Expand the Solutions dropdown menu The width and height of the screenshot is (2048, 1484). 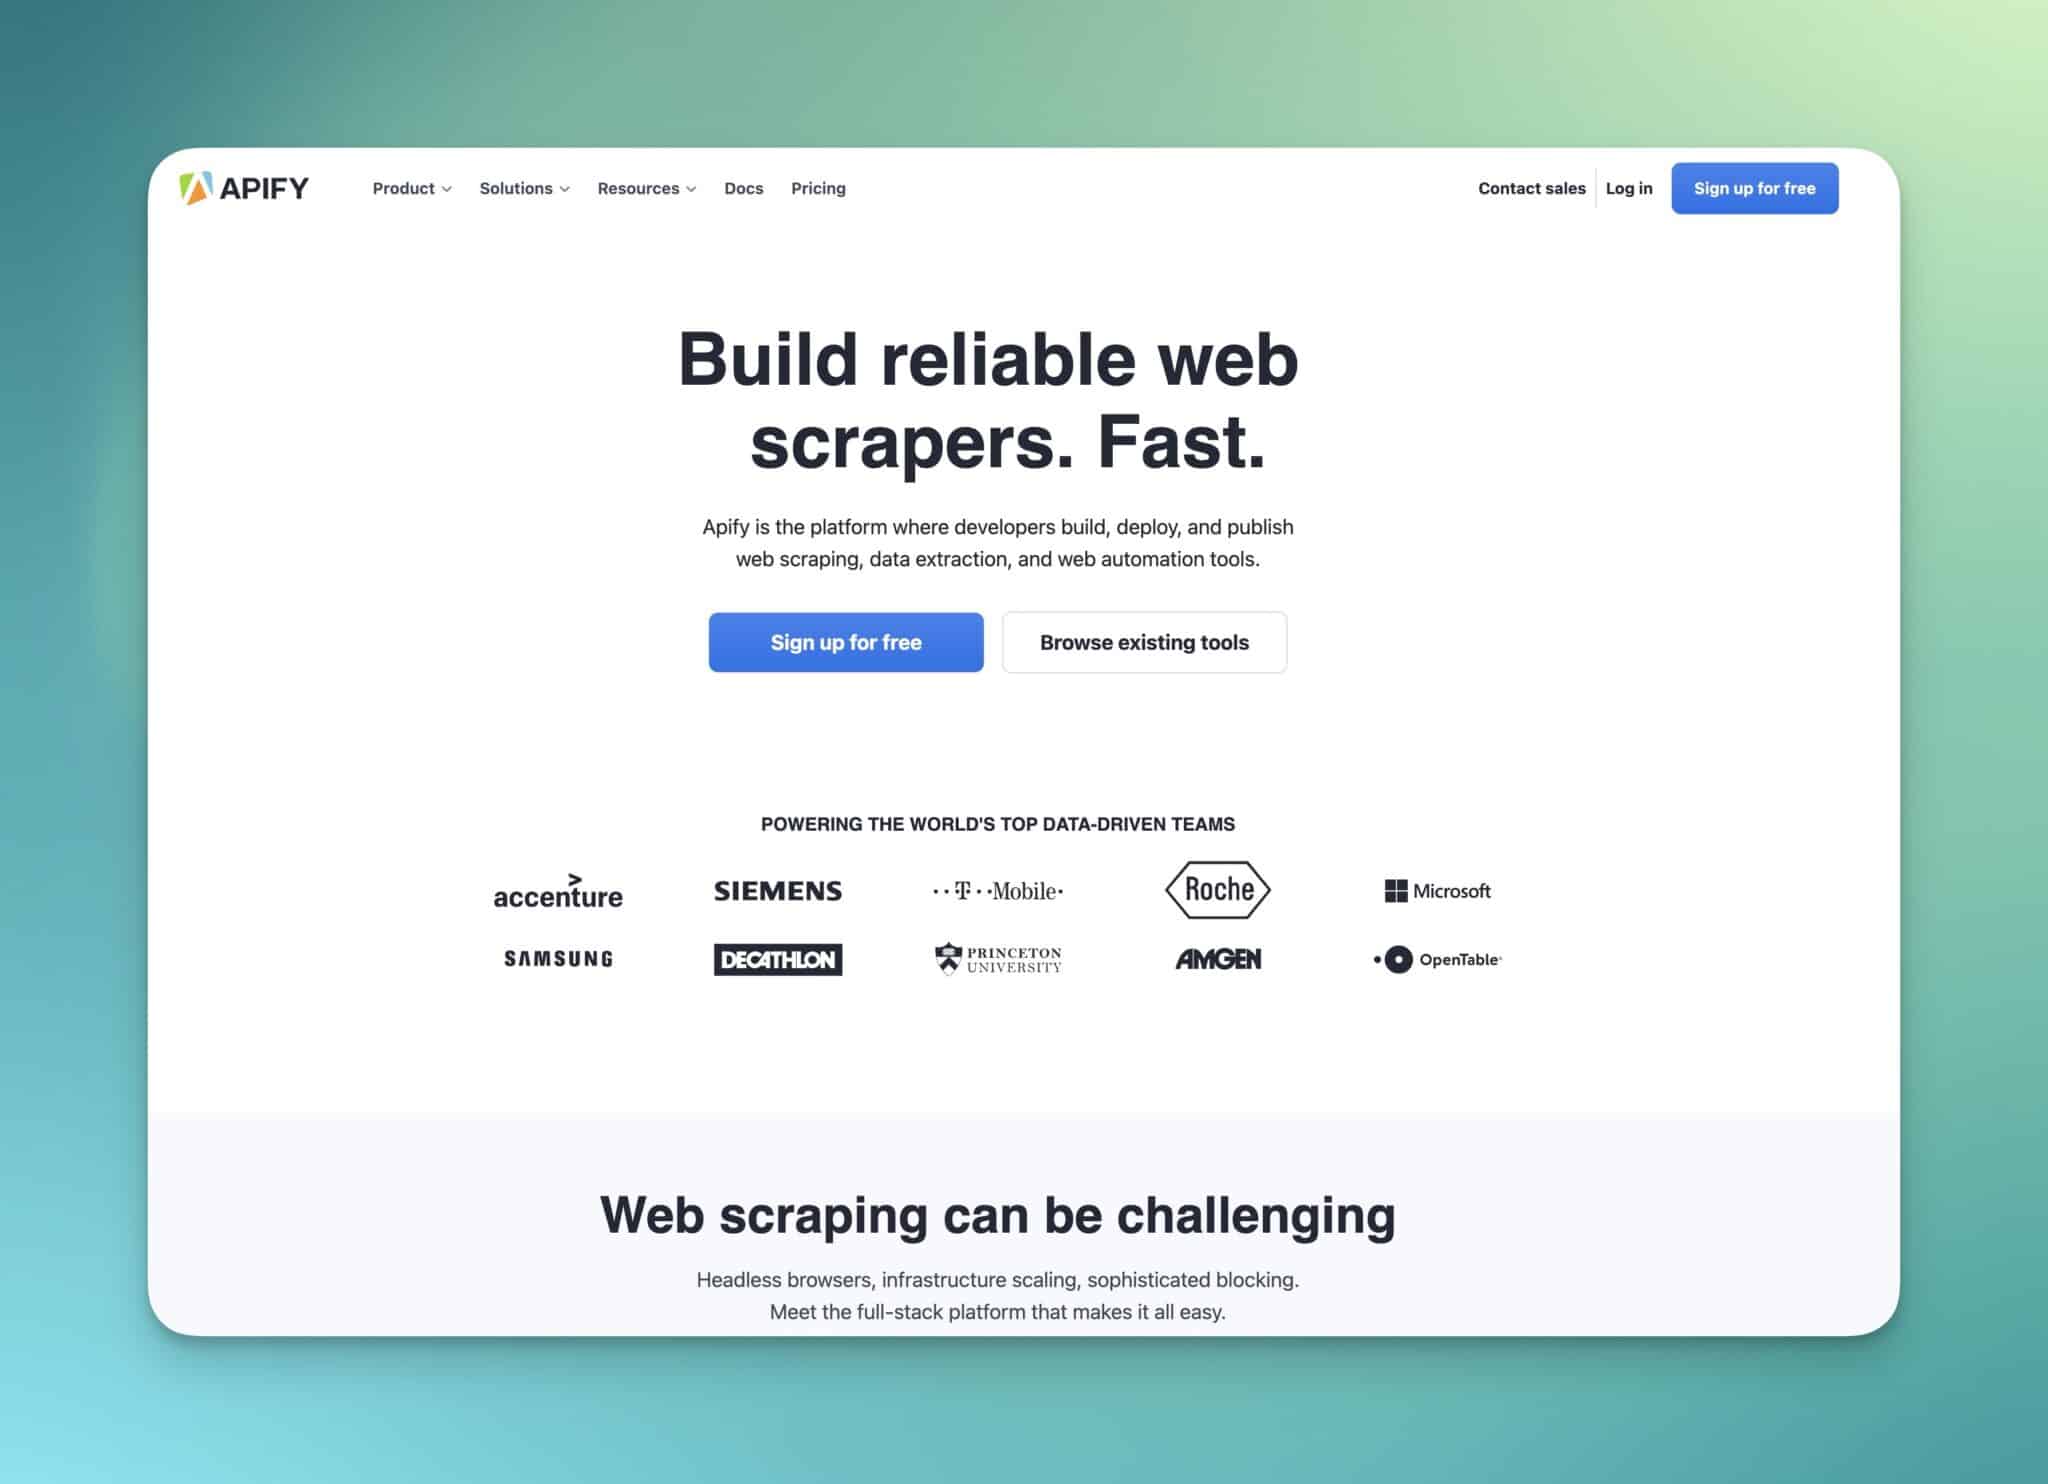coord(523,188)
